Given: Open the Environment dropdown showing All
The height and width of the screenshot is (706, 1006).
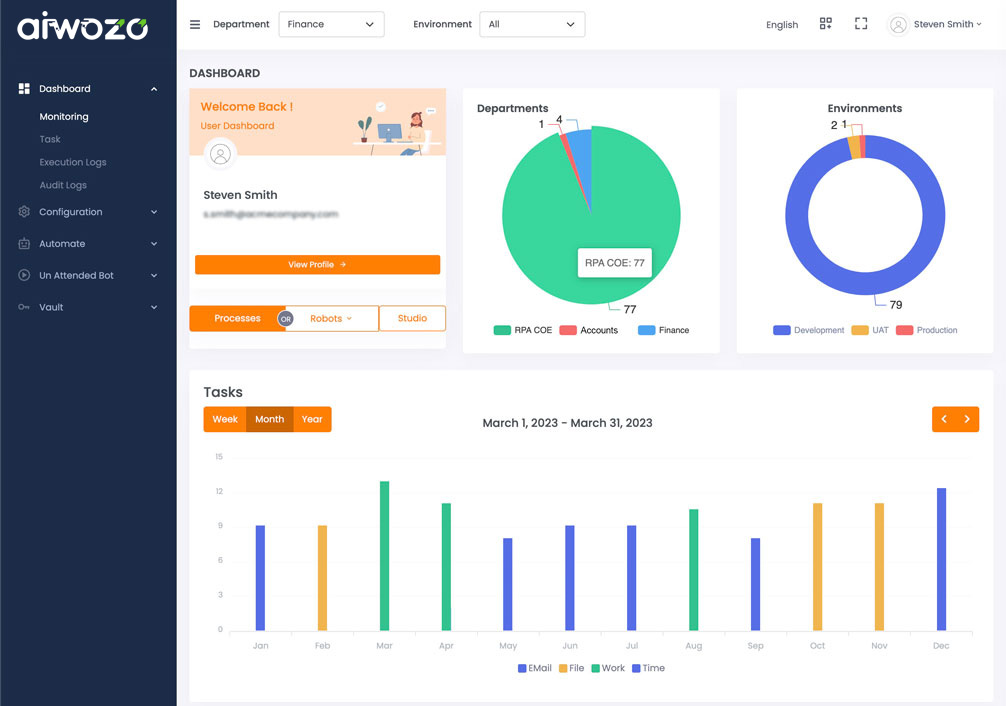Looking at the screenshot, I should click(532, 25).
